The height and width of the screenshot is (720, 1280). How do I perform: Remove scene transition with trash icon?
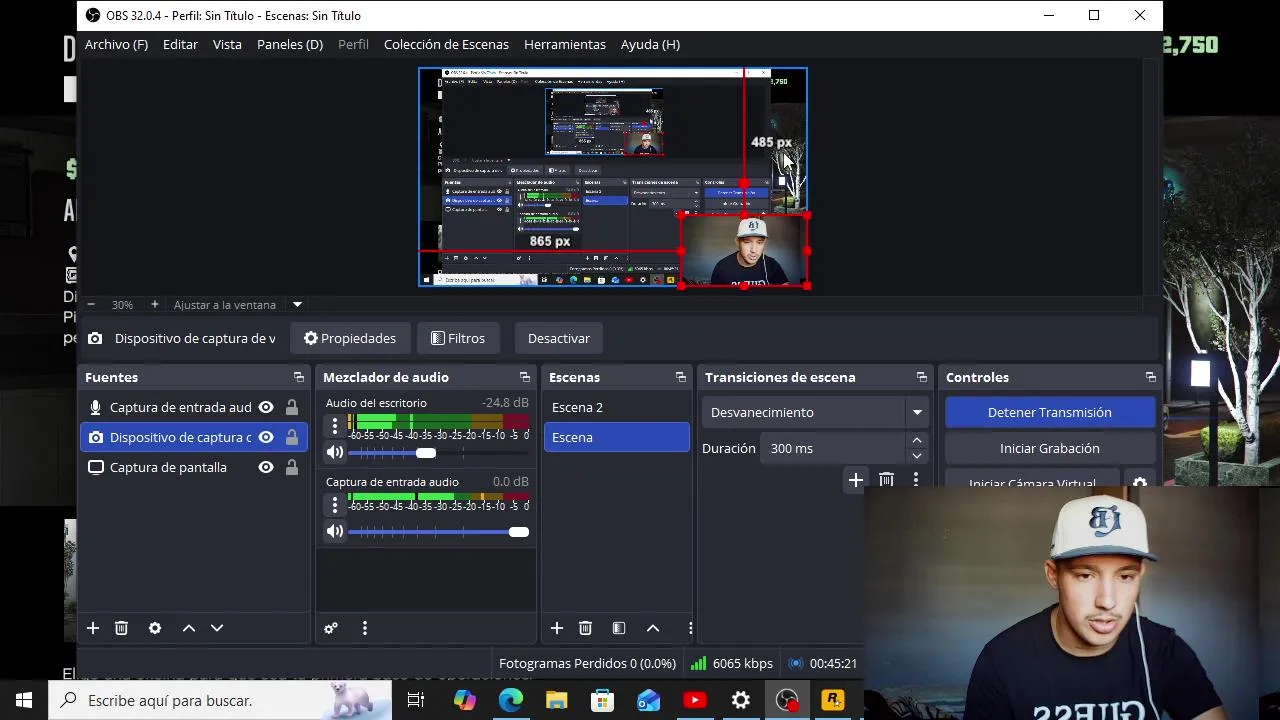(886, 481)
